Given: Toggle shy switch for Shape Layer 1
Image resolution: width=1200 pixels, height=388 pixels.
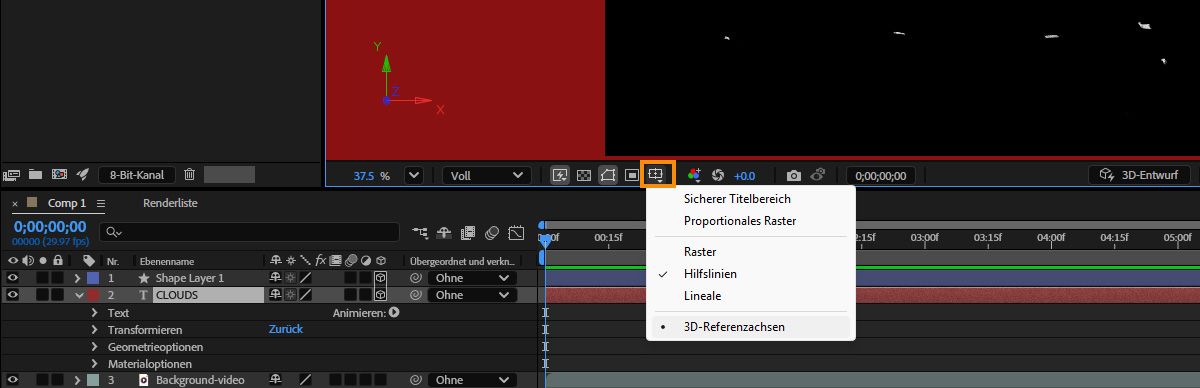Looking at the screenshot, I should [x=275, y=278].
